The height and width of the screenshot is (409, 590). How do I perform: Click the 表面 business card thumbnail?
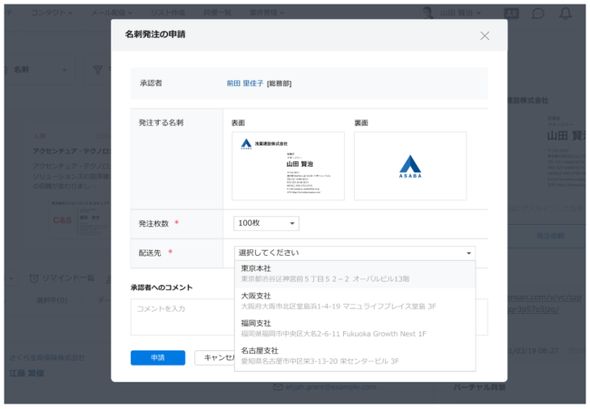(288, 166)
